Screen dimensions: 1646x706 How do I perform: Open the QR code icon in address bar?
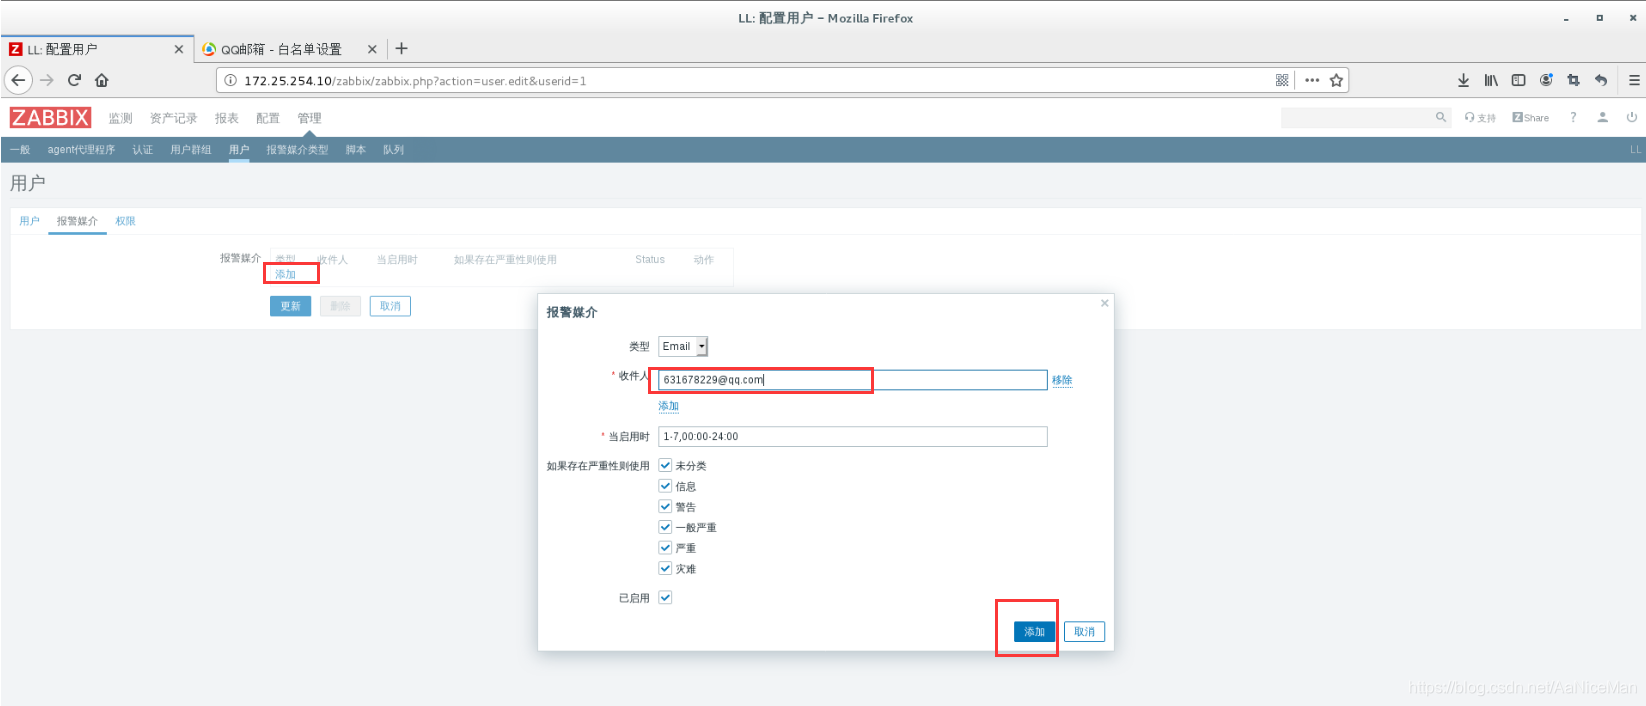[x=1282, y=80]
